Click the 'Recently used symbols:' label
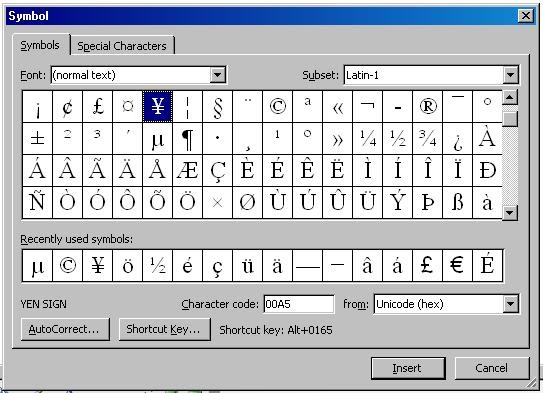The width and height of the screenshot is (543, 393). coord(77,239)
